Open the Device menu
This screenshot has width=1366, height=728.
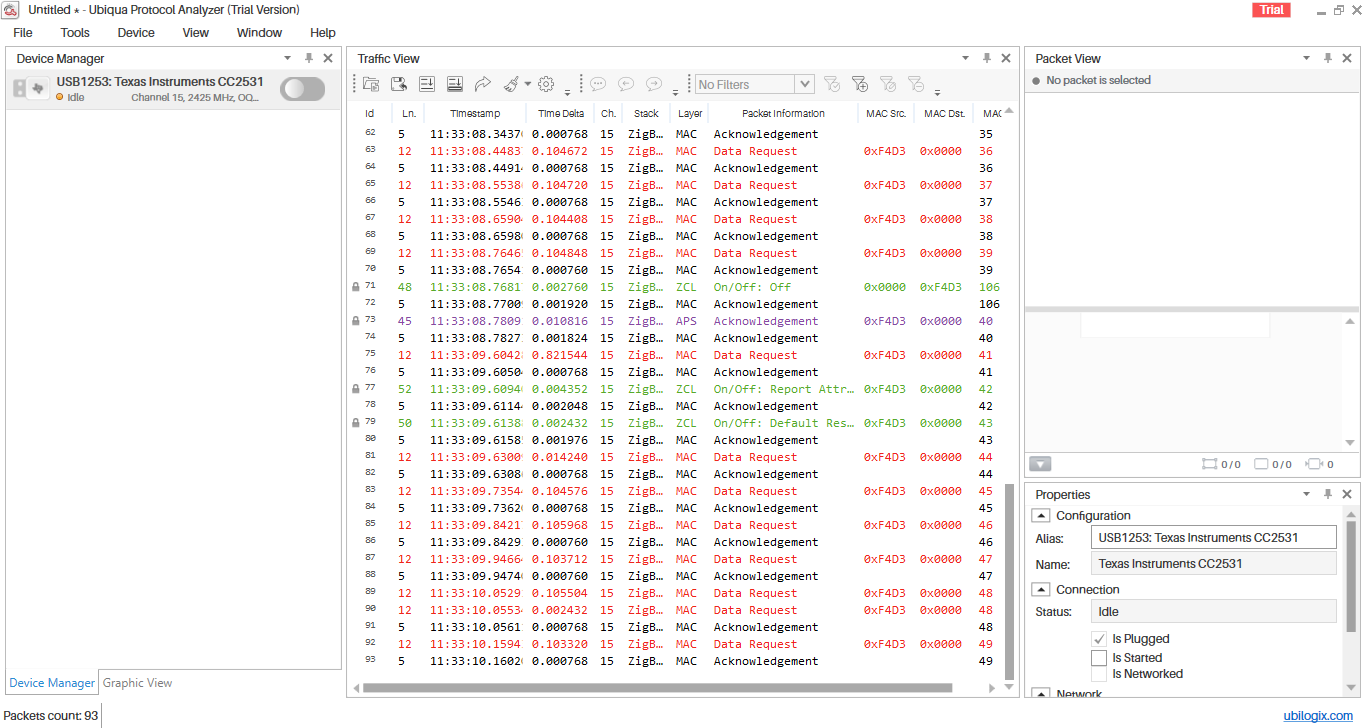[x=136, y=33]
